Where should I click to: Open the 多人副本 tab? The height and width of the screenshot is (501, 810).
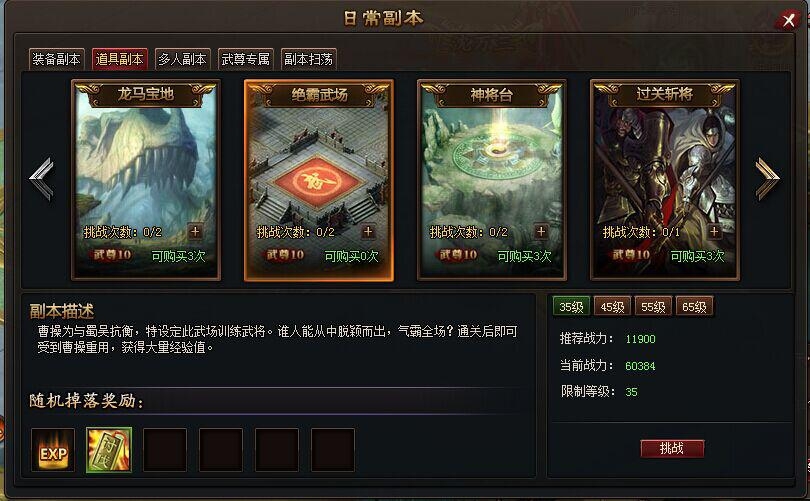coord(182,59)
